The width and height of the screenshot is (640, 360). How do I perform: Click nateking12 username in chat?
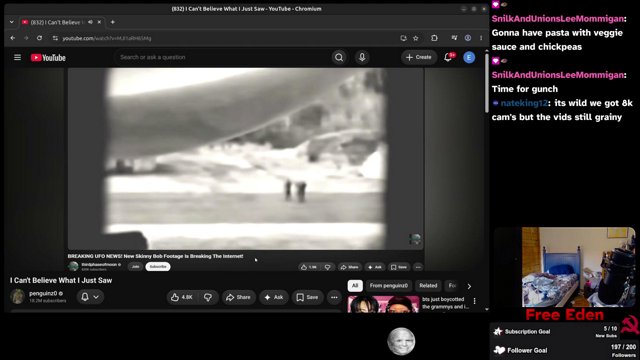point(524,103)
